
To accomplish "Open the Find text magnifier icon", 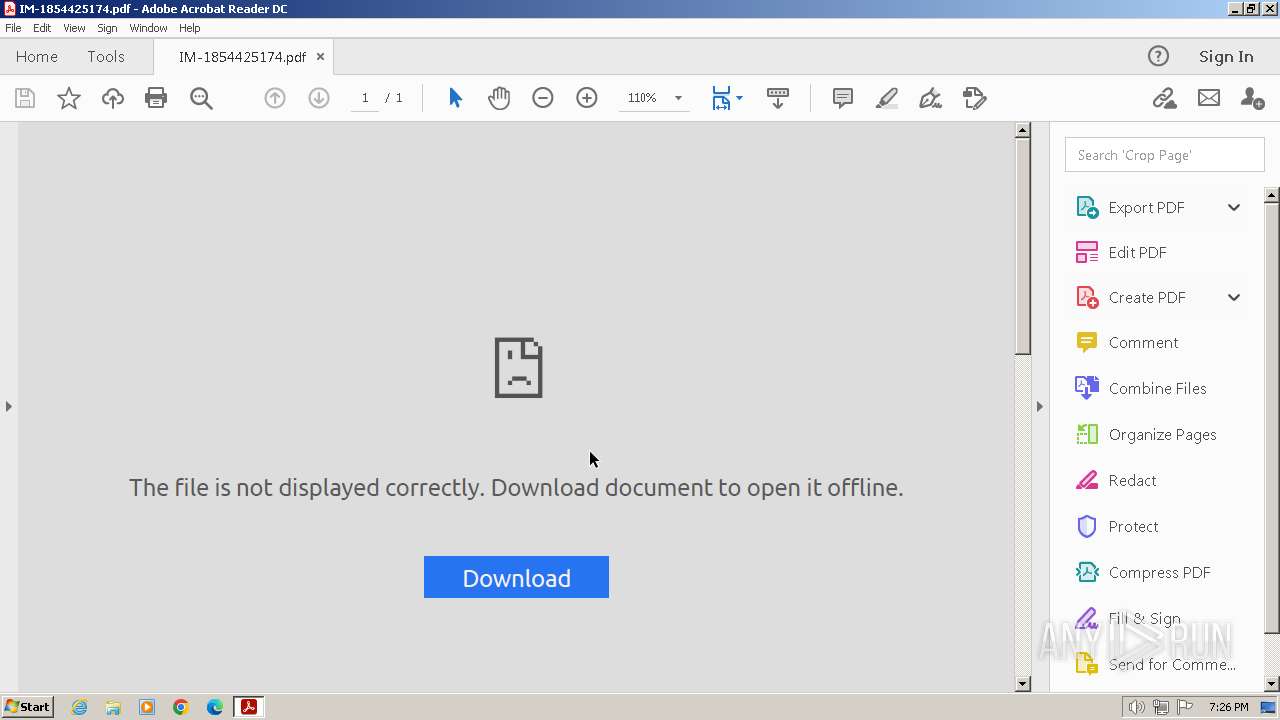I will point(201,98).
